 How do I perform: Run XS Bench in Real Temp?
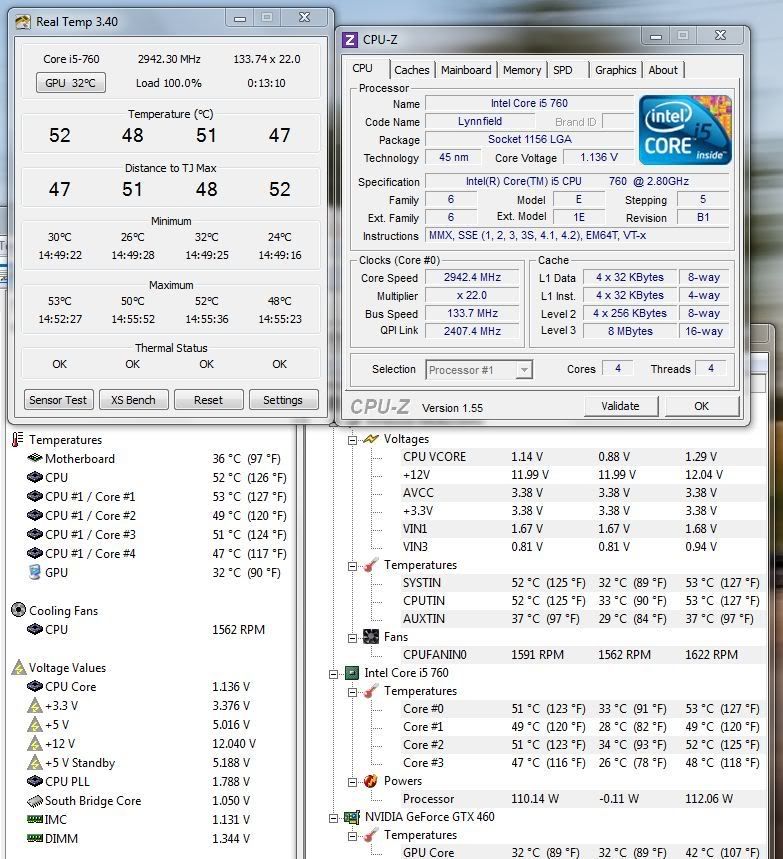tap(133, 400)
